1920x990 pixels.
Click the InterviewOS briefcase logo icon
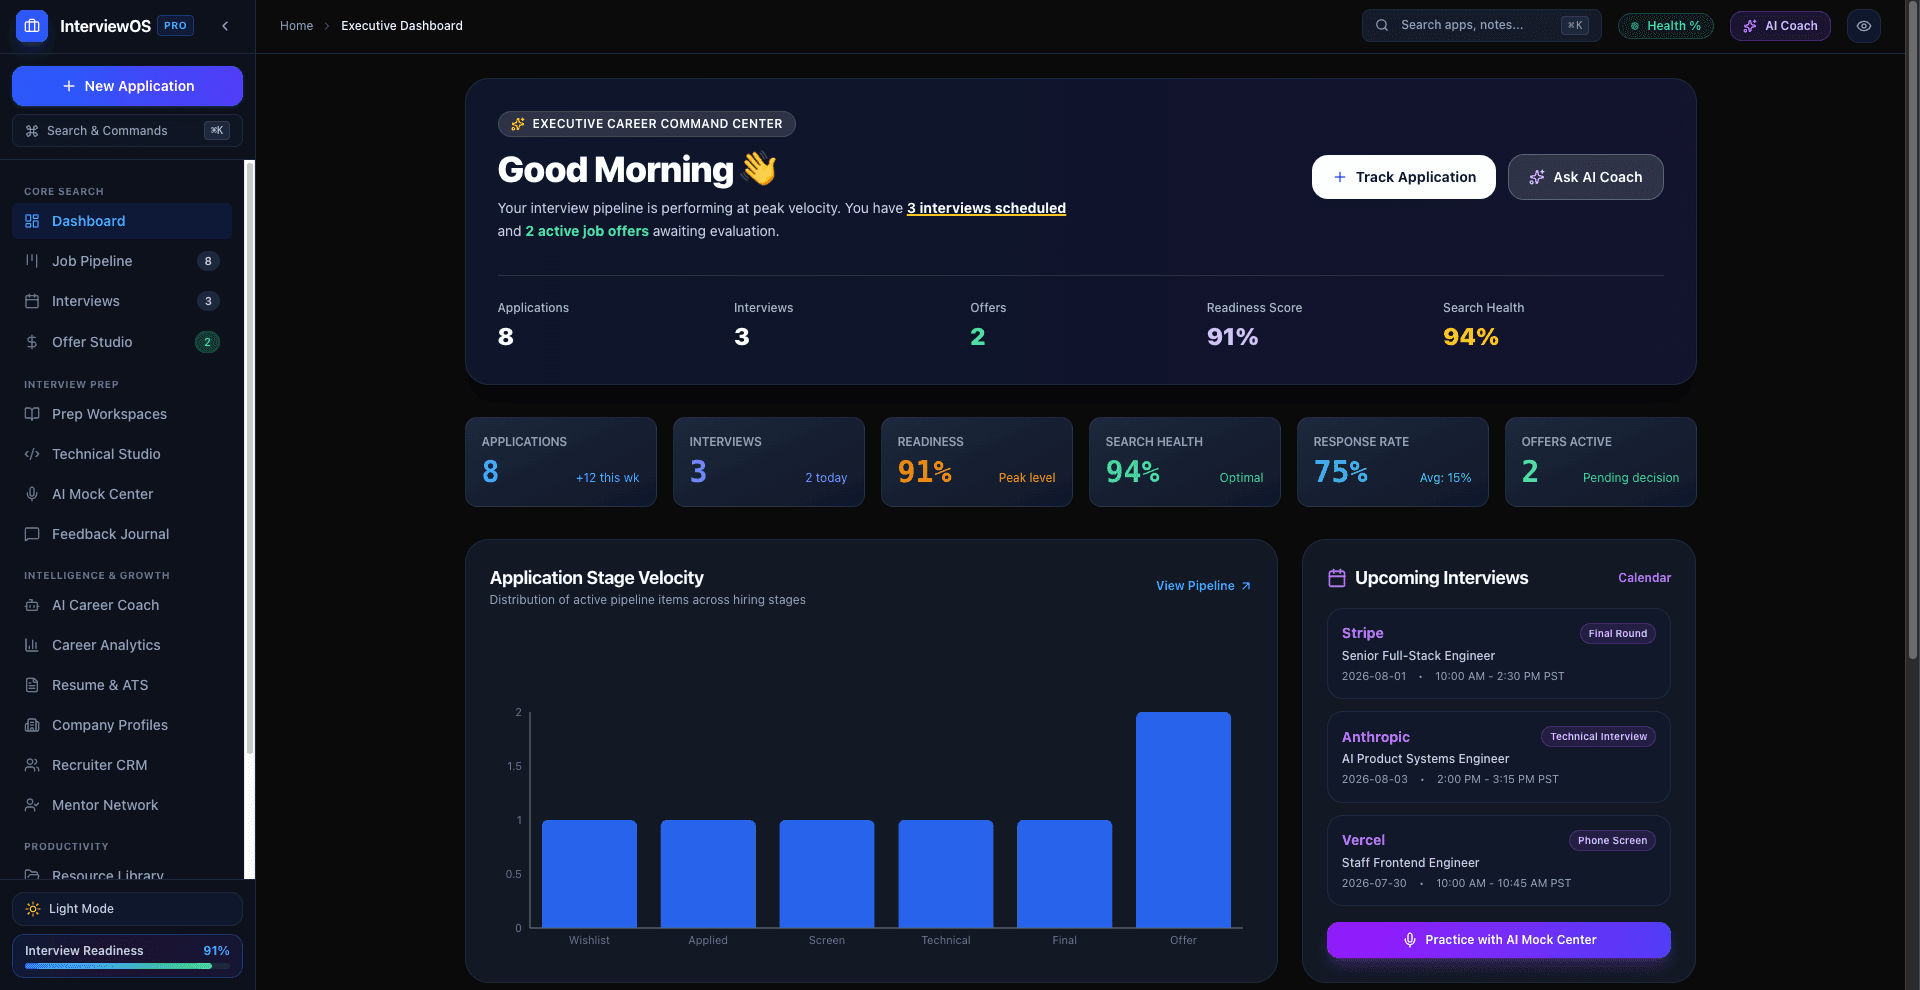[32, 26]
